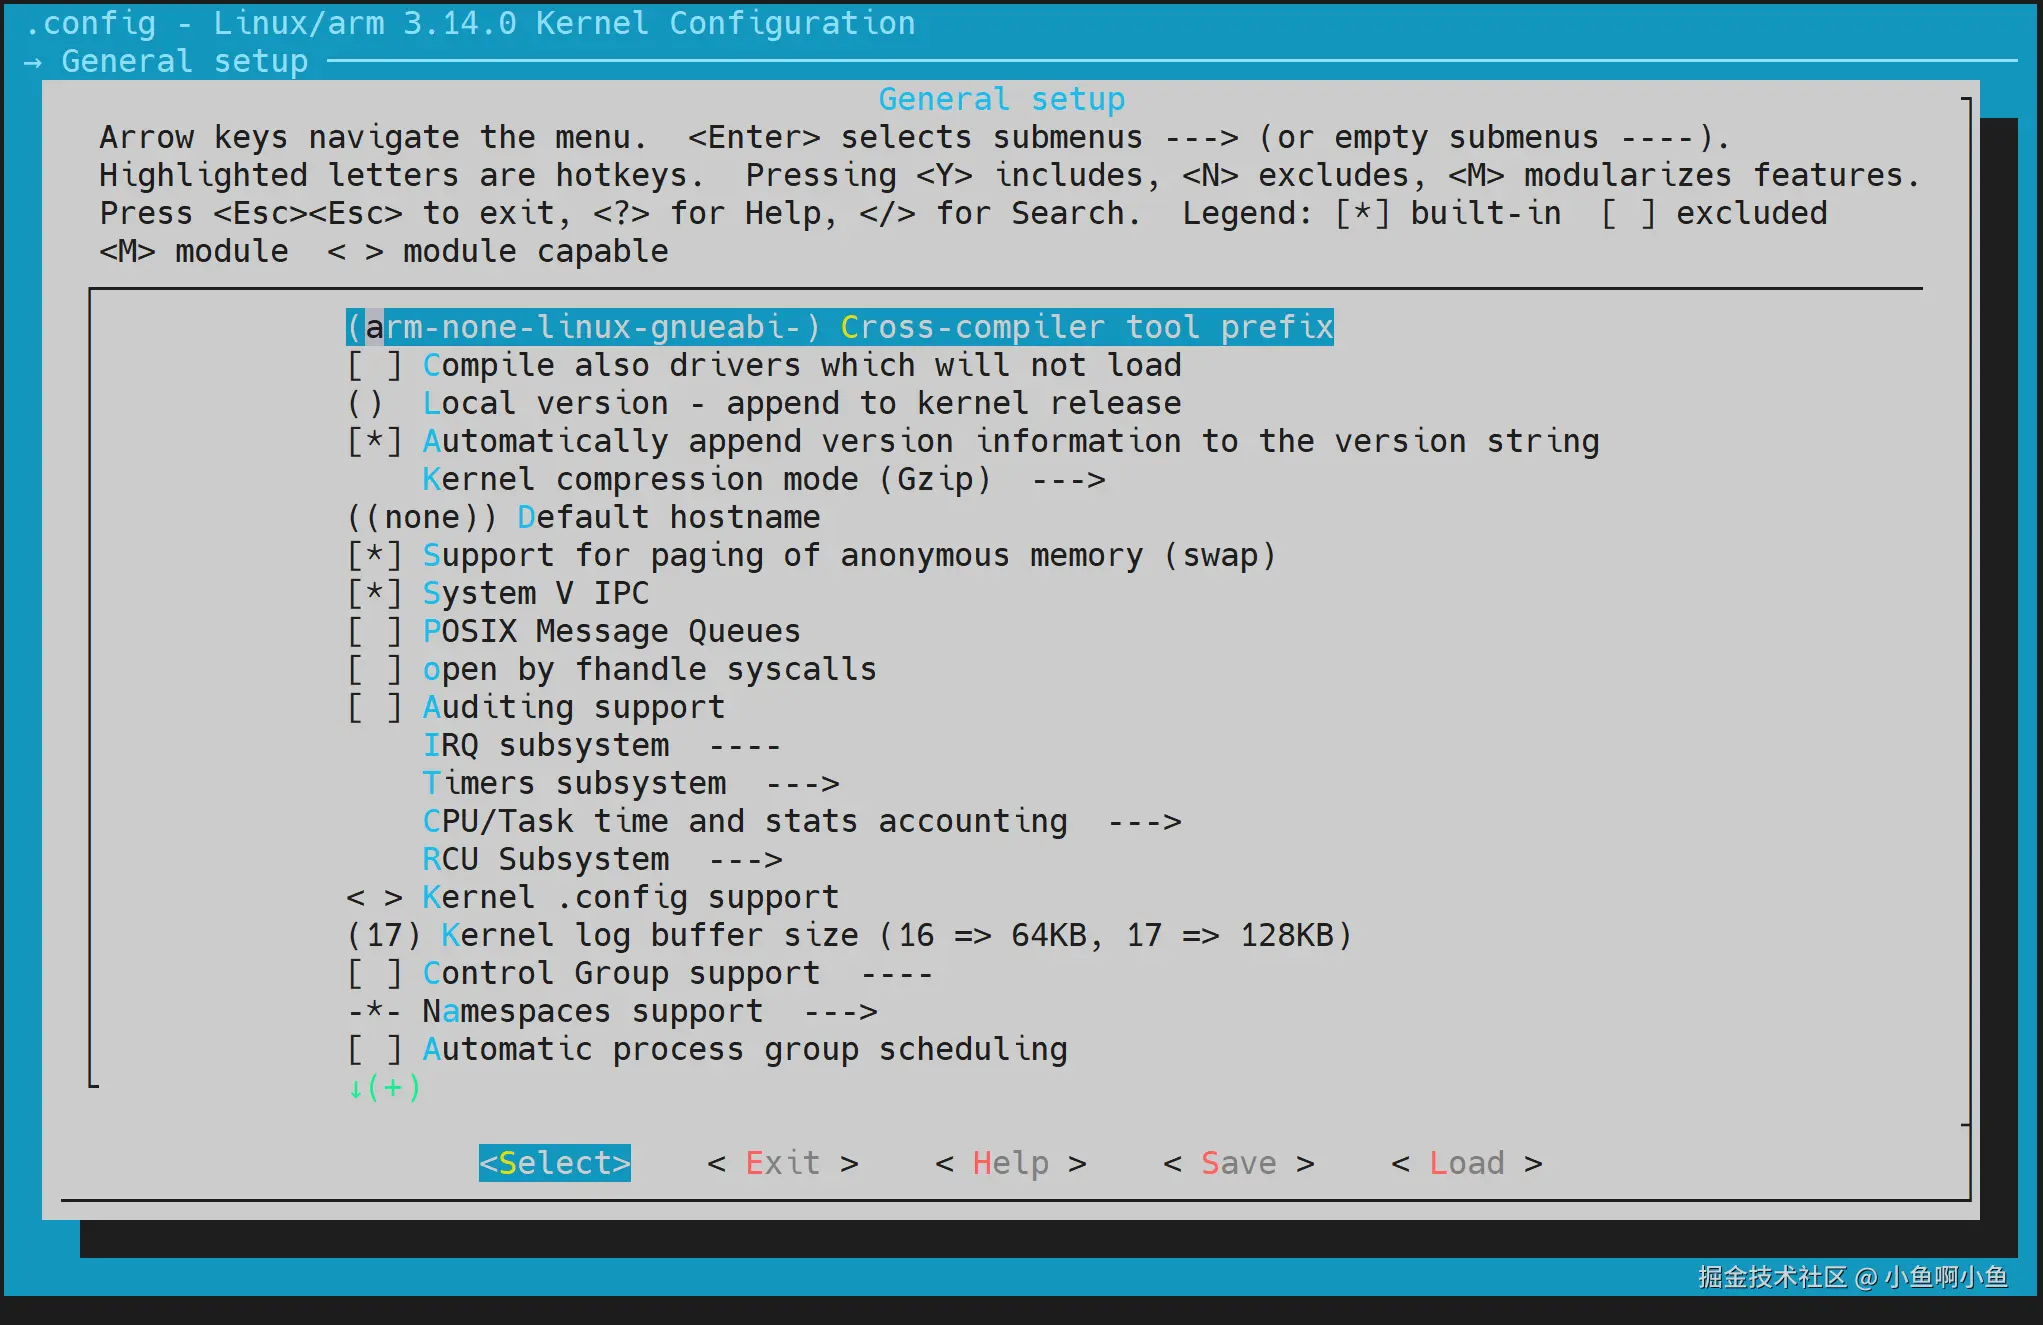This screenshot has width=2043, height=1325.
Task: Click Save to write the config
Action: point(1238,1163)
